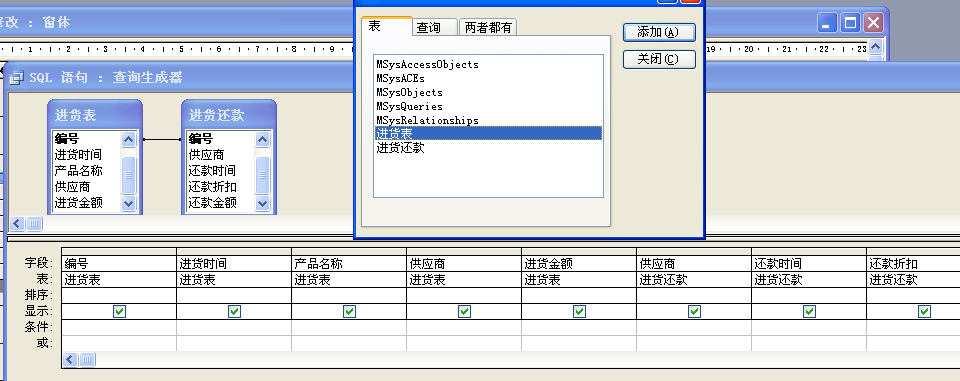Uncheck display box for 编号 column
Viewport: 960px width, 381px height.
(119, 312)
